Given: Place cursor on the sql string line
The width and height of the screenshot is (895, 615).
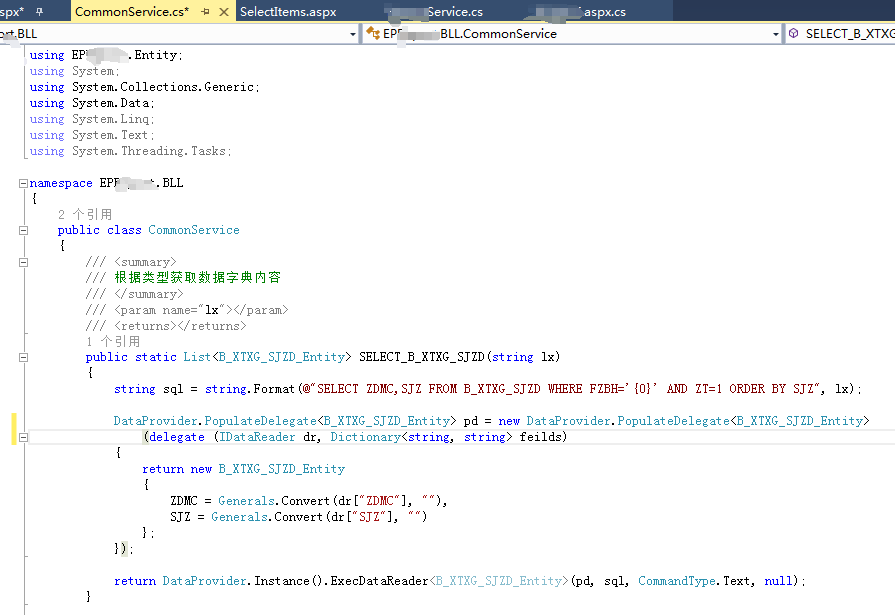Looking at the screenshot, I should [x=300, y=388].
